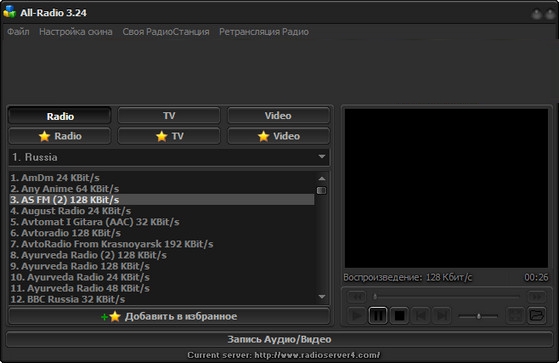
Task: Select station Any Anime 64 KBit/s
Action: coord(161,189)
